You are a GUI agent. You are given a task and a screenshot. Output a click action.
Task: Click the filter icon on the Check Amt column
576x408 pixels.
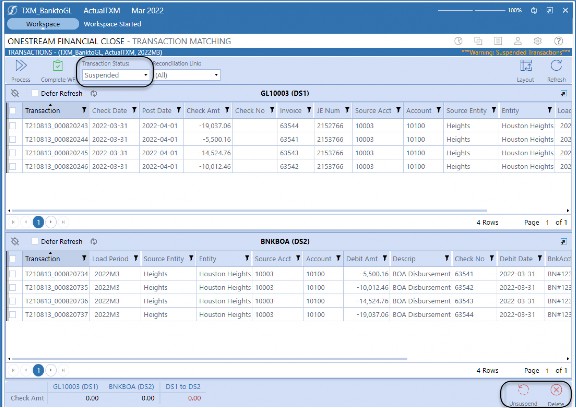227,110
